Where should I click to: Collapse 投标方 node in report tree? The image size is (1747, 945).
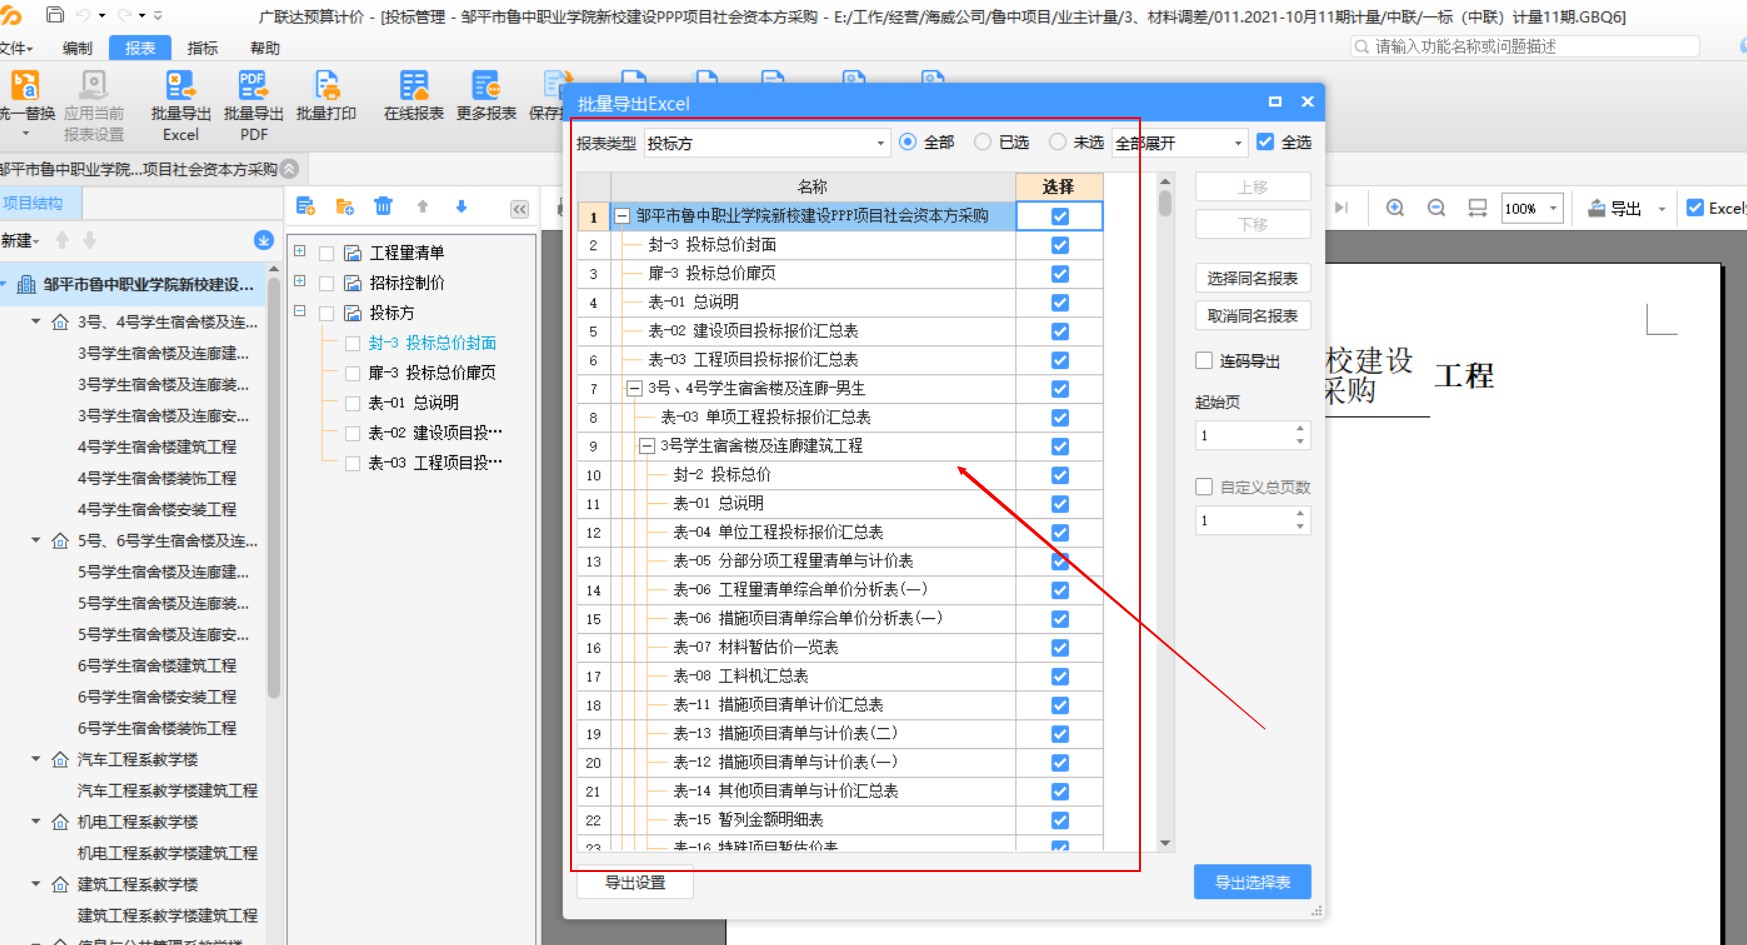point(299,312)
